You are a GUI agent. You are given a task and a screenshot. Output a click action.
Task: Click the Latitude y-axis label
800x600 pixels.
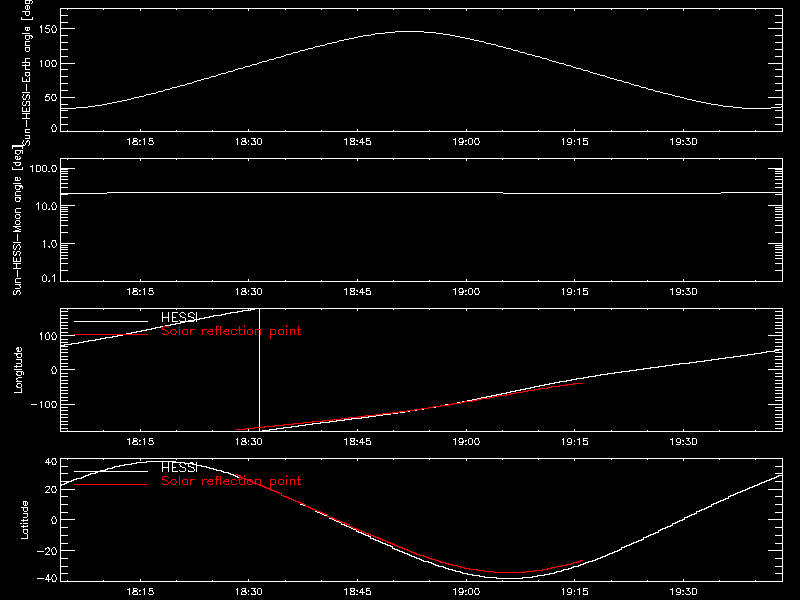click(x=24, y=520)
